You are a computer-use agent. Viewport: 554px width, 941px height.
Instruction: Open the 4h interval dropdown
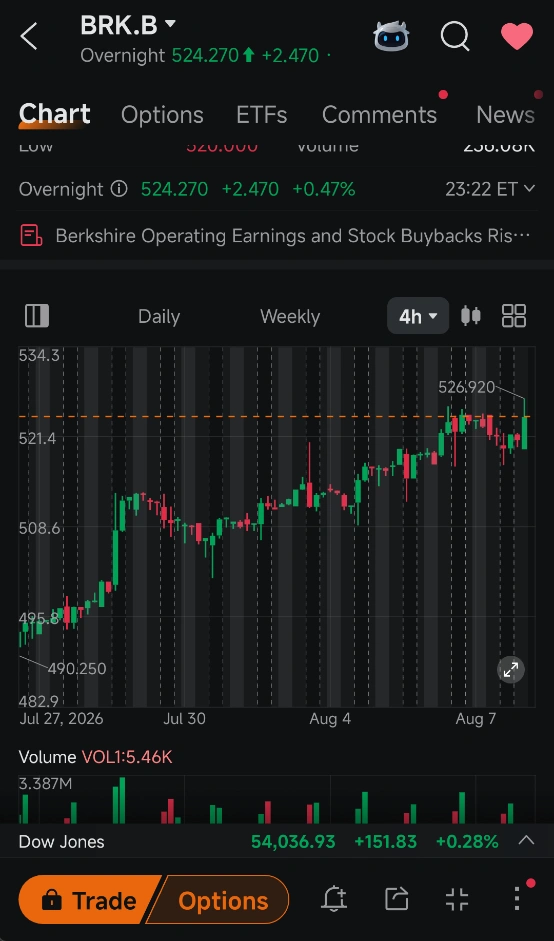tap(418, 316)
